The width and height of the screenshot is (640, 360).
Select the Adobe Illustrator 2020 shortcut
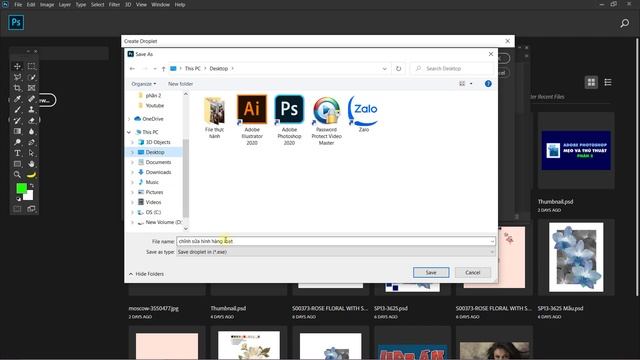click(252, 120)
